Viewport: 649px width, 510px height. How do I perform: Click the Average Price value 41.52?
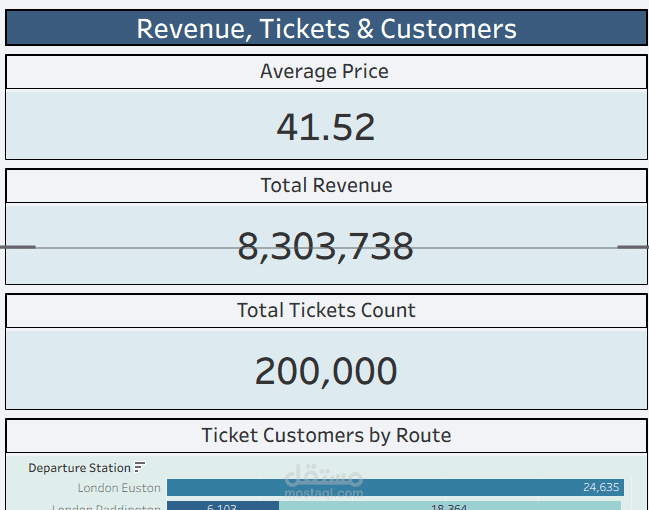click(x=326, y=127)
